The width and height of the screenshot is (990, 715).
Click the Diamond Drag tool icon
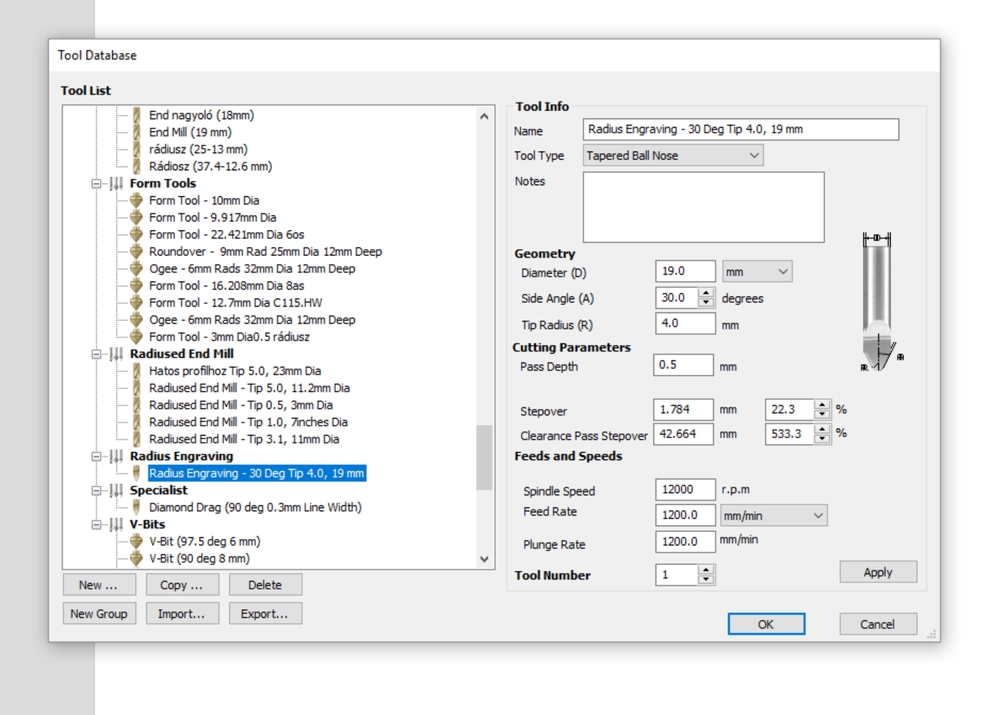click(137, 507)
